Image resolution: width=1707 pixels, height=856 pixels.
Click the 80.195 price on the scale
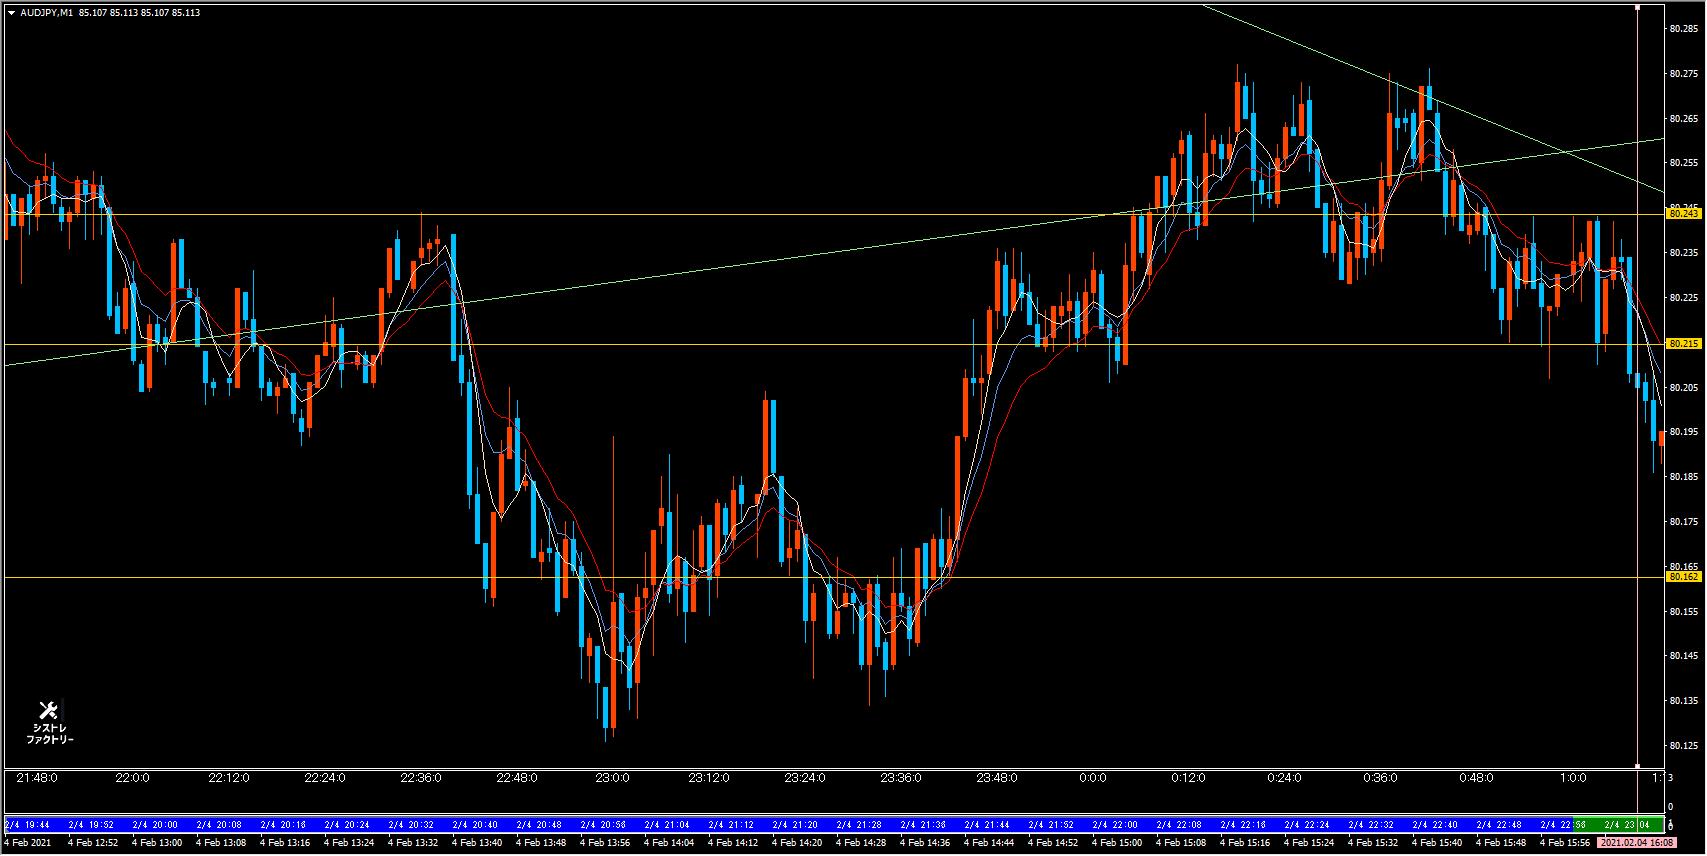[1682, 432]
